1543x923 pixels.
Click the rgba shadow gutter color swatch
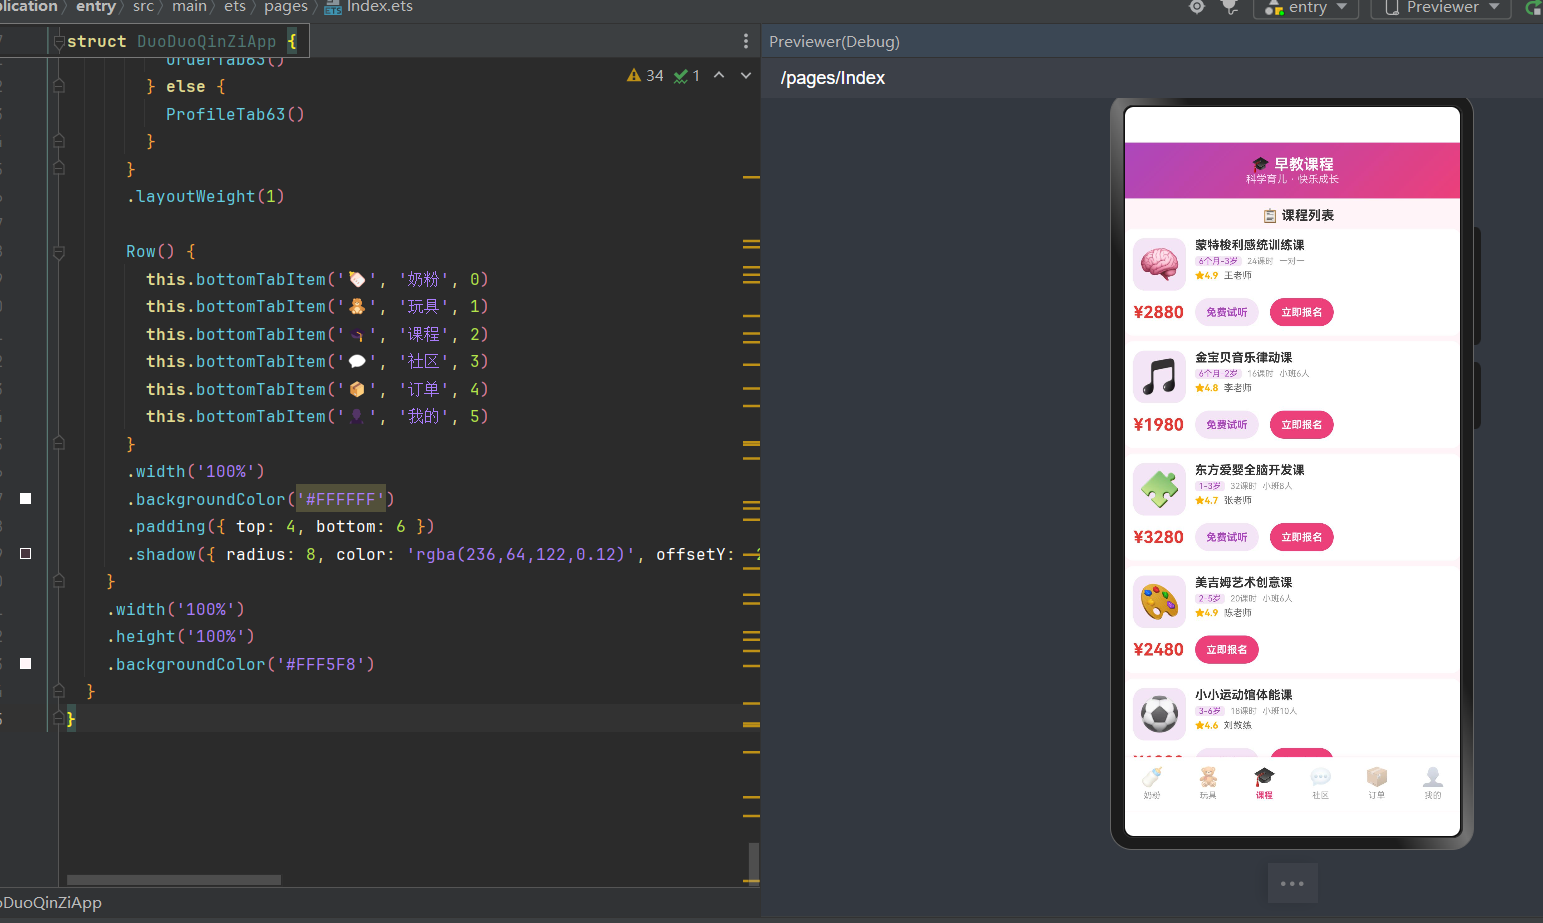pos(26,553)
